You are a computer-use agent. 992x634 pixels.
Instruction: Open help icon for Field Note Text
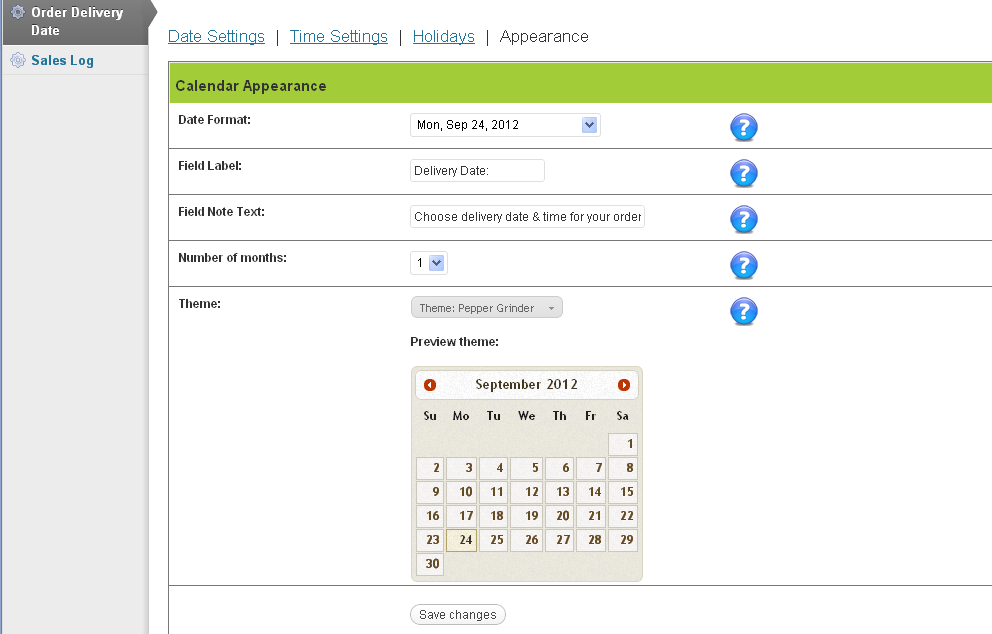tap(743, 219)
